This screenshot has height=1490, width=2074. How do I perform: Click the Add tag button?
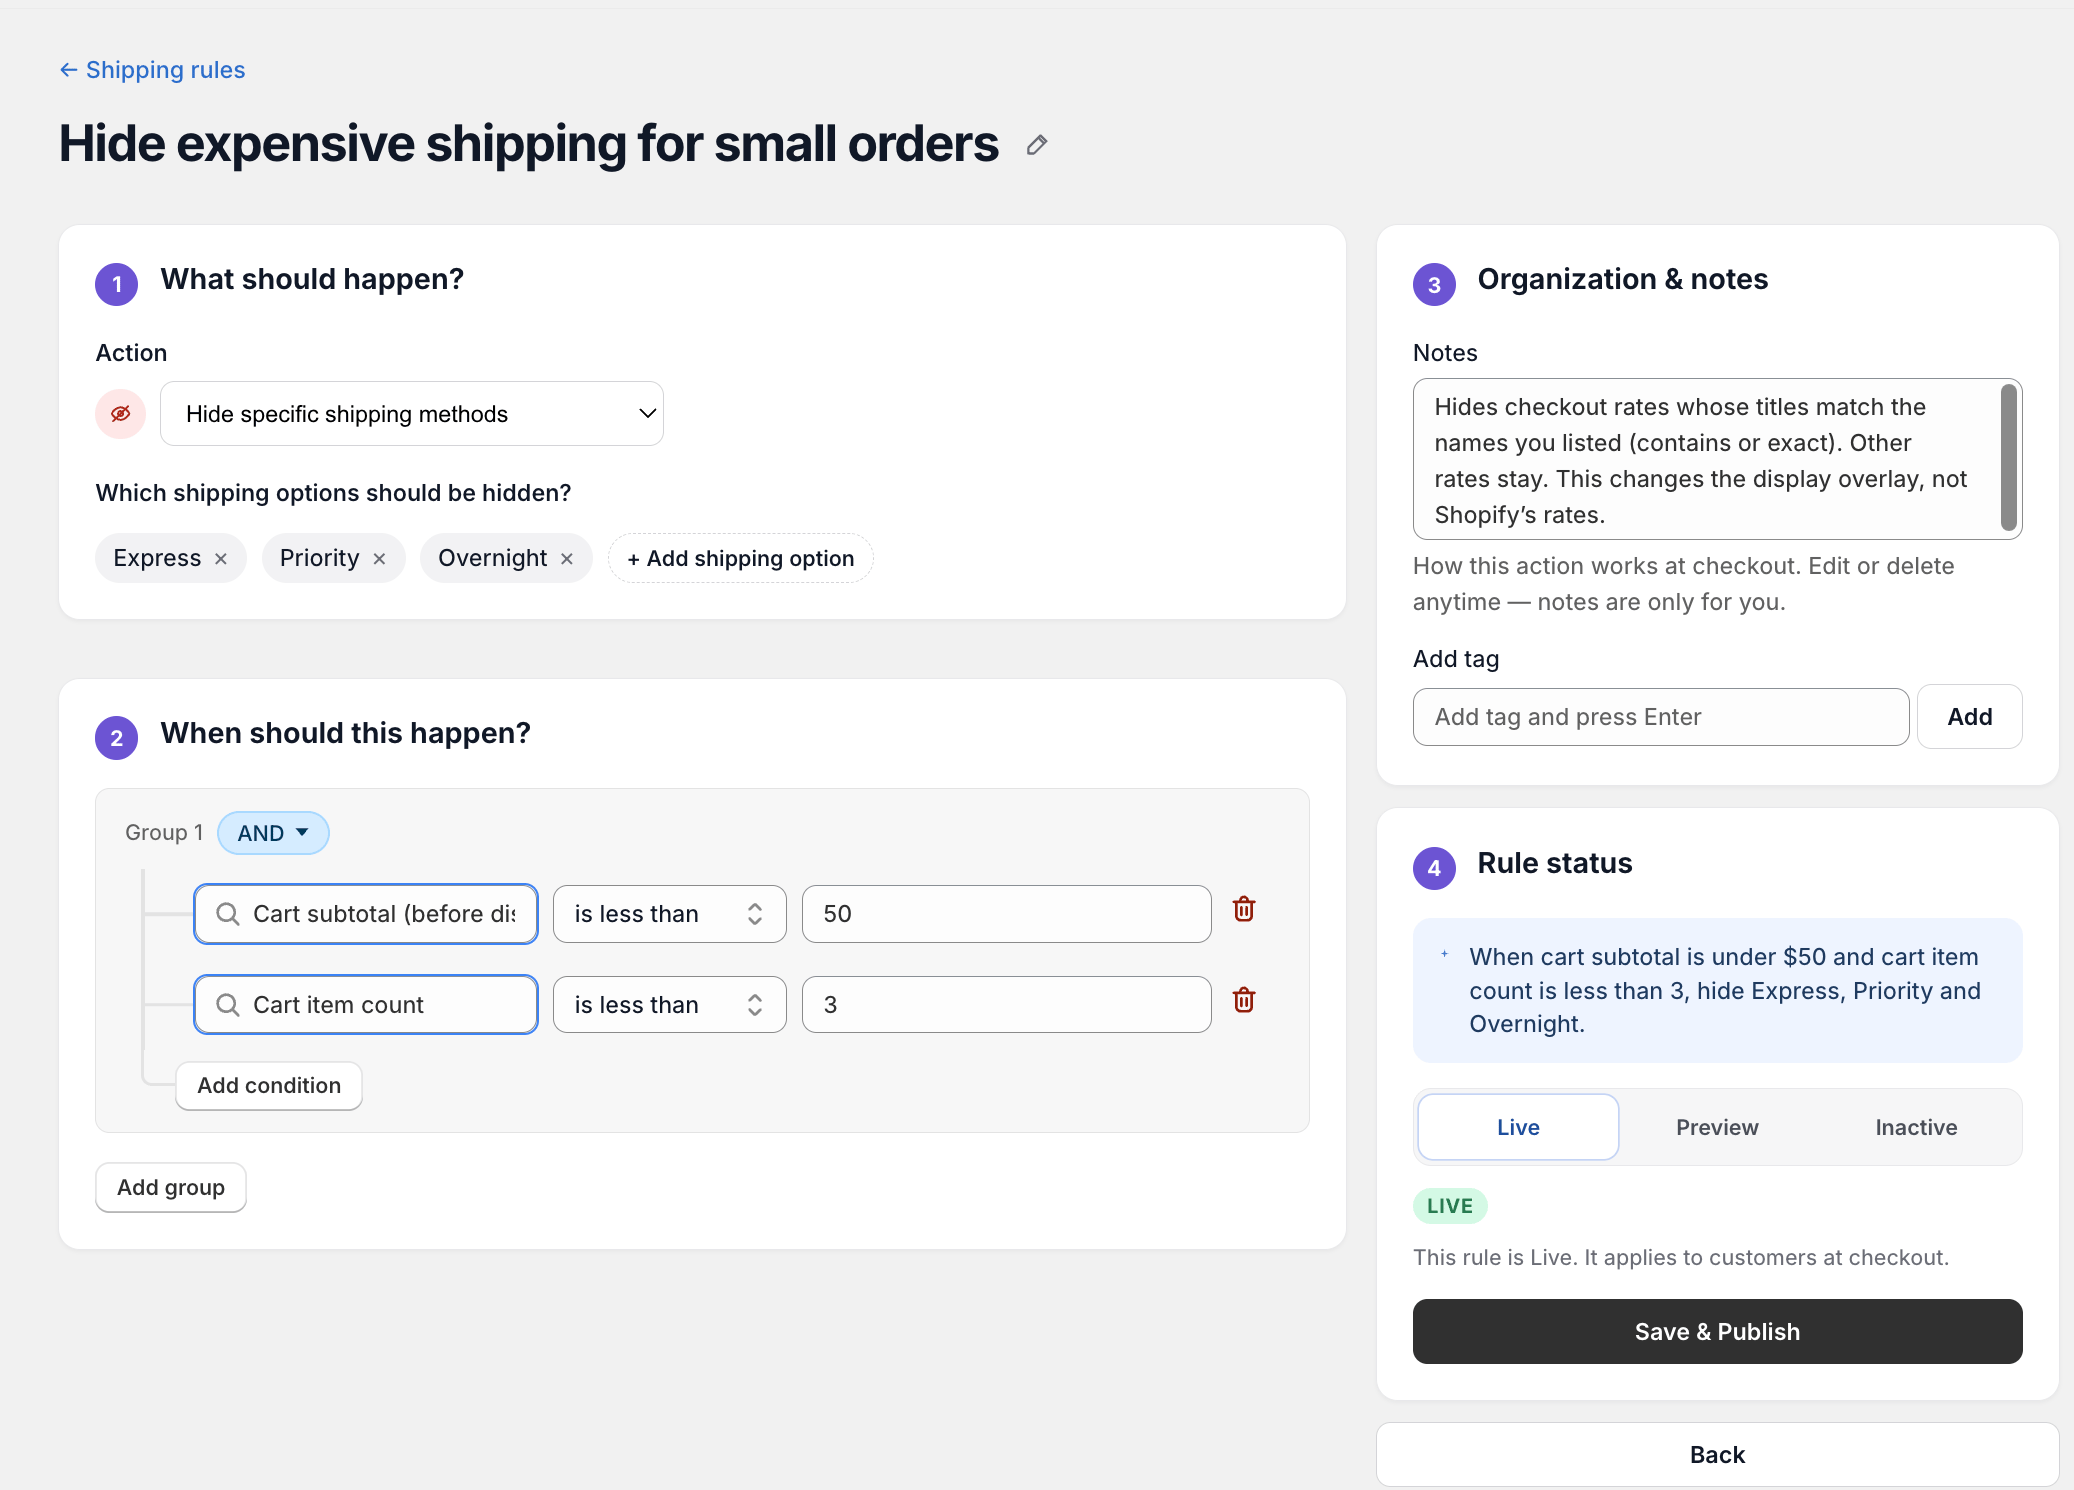click(1969, 717)
